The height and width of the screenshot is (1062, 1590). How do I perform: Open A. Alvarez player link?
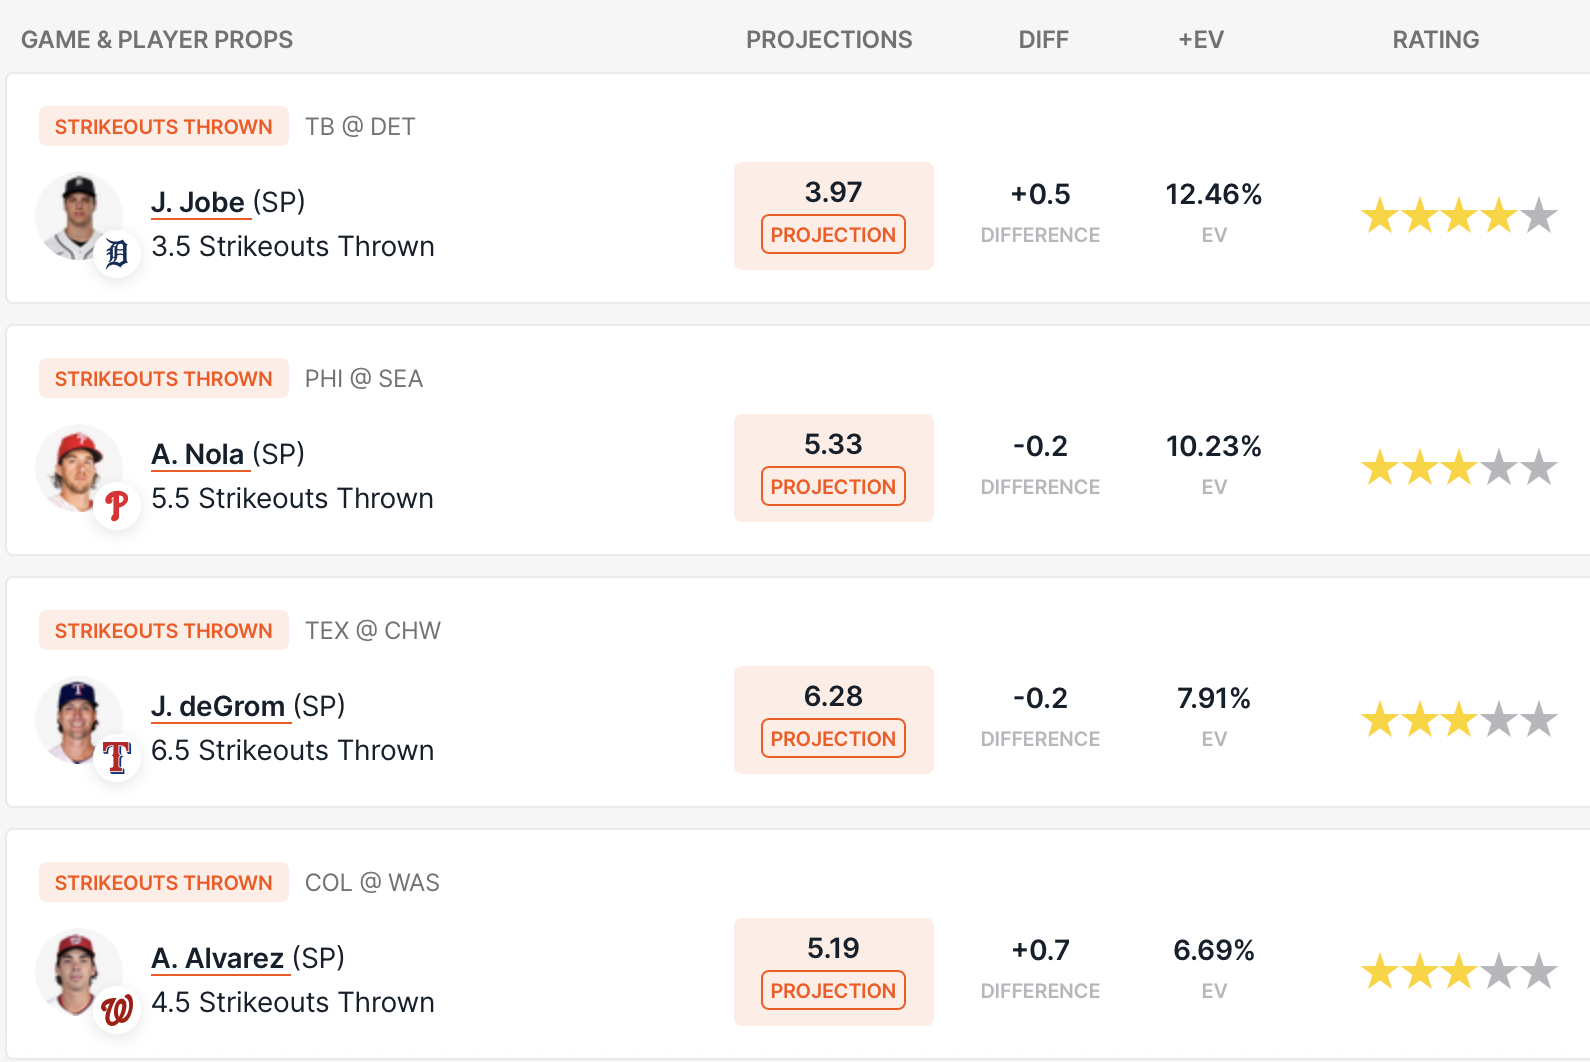coord(218,958)
